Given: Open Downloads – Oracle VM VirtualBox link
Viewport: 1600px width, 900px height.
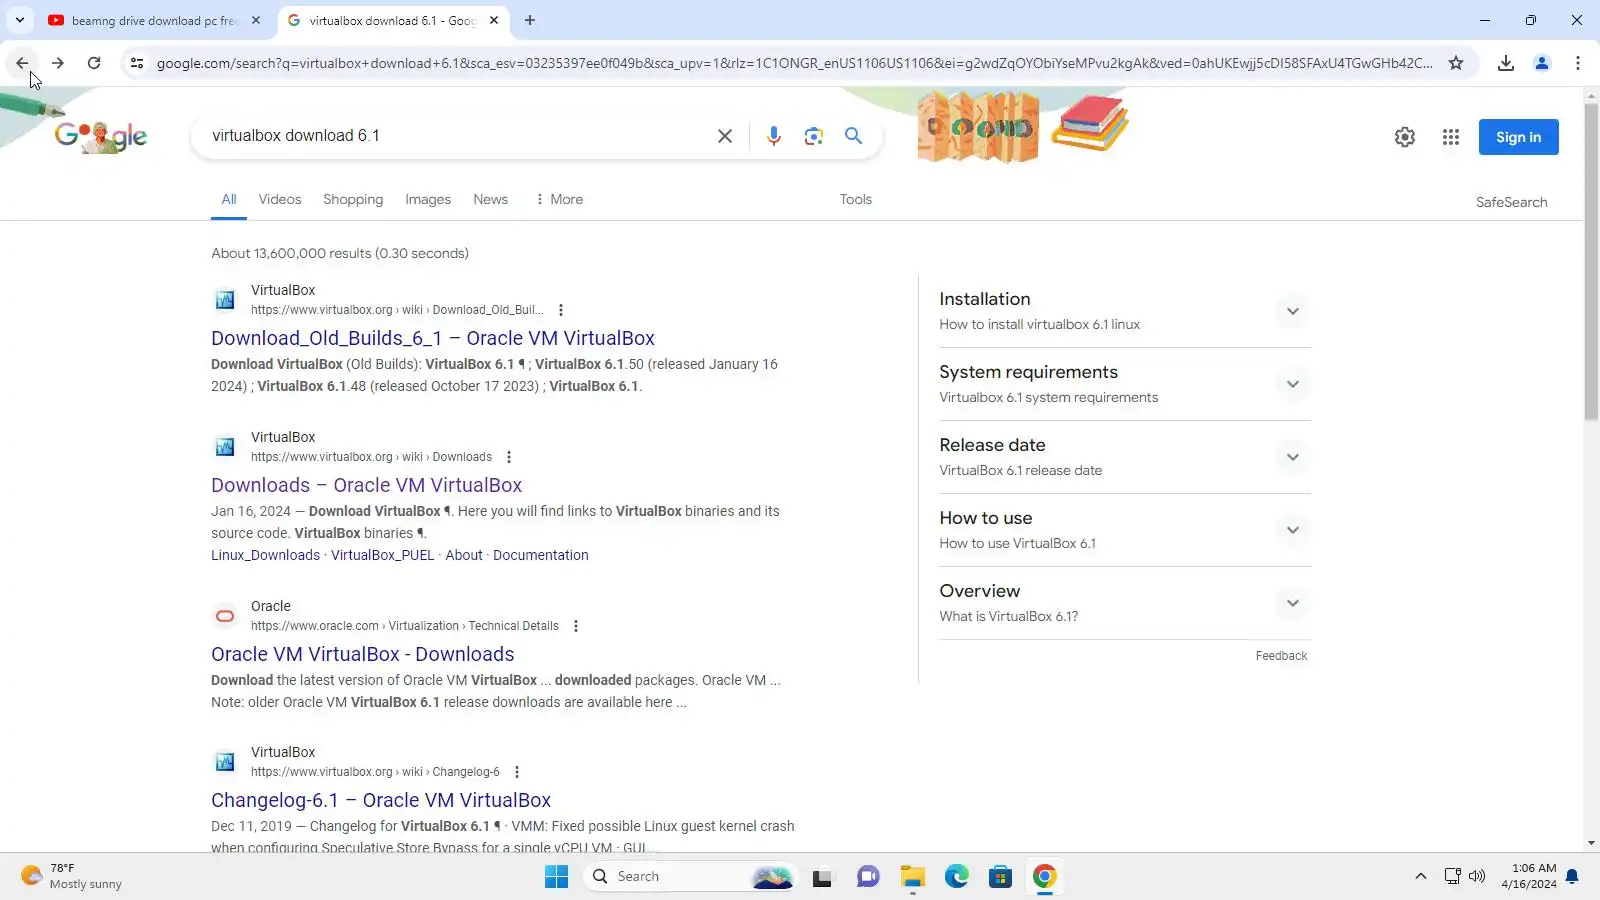Looking at the screenshot, I should point(366,485).
